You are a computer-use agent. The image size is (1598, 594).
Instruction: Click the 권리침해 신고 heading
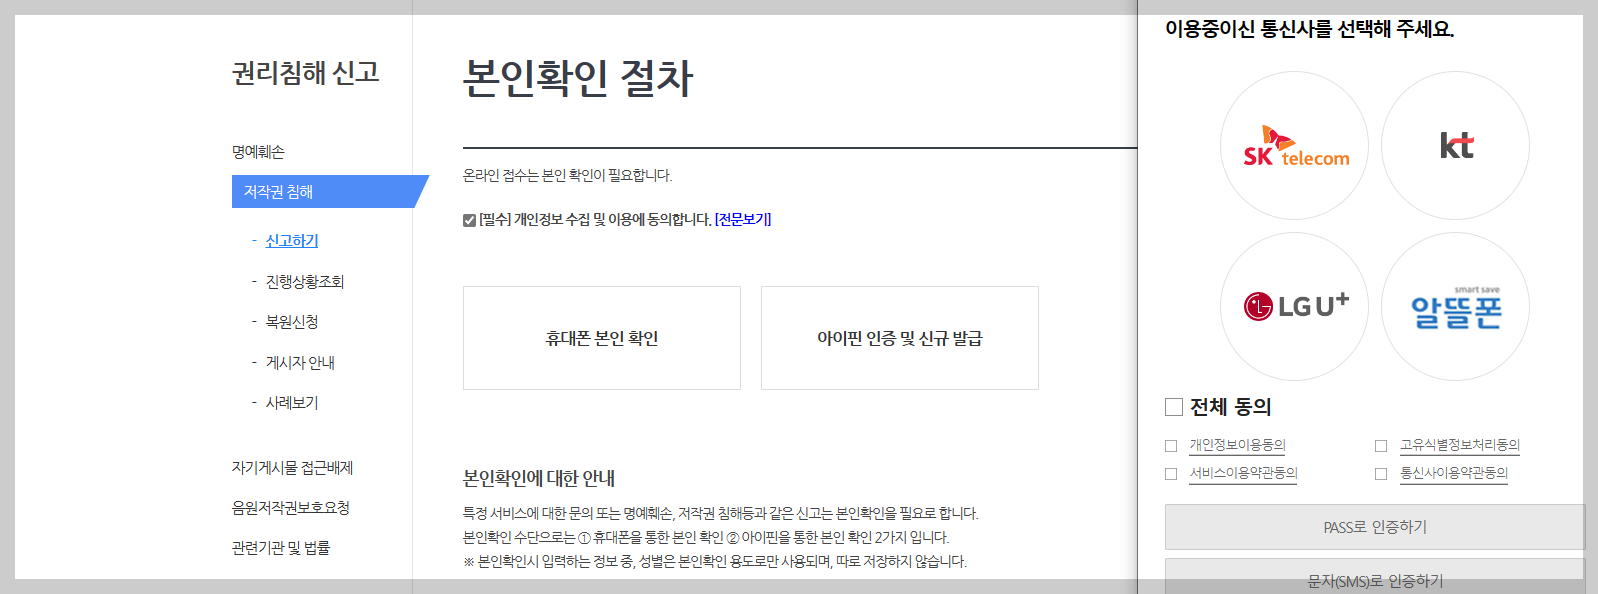[x=306, y=73]
